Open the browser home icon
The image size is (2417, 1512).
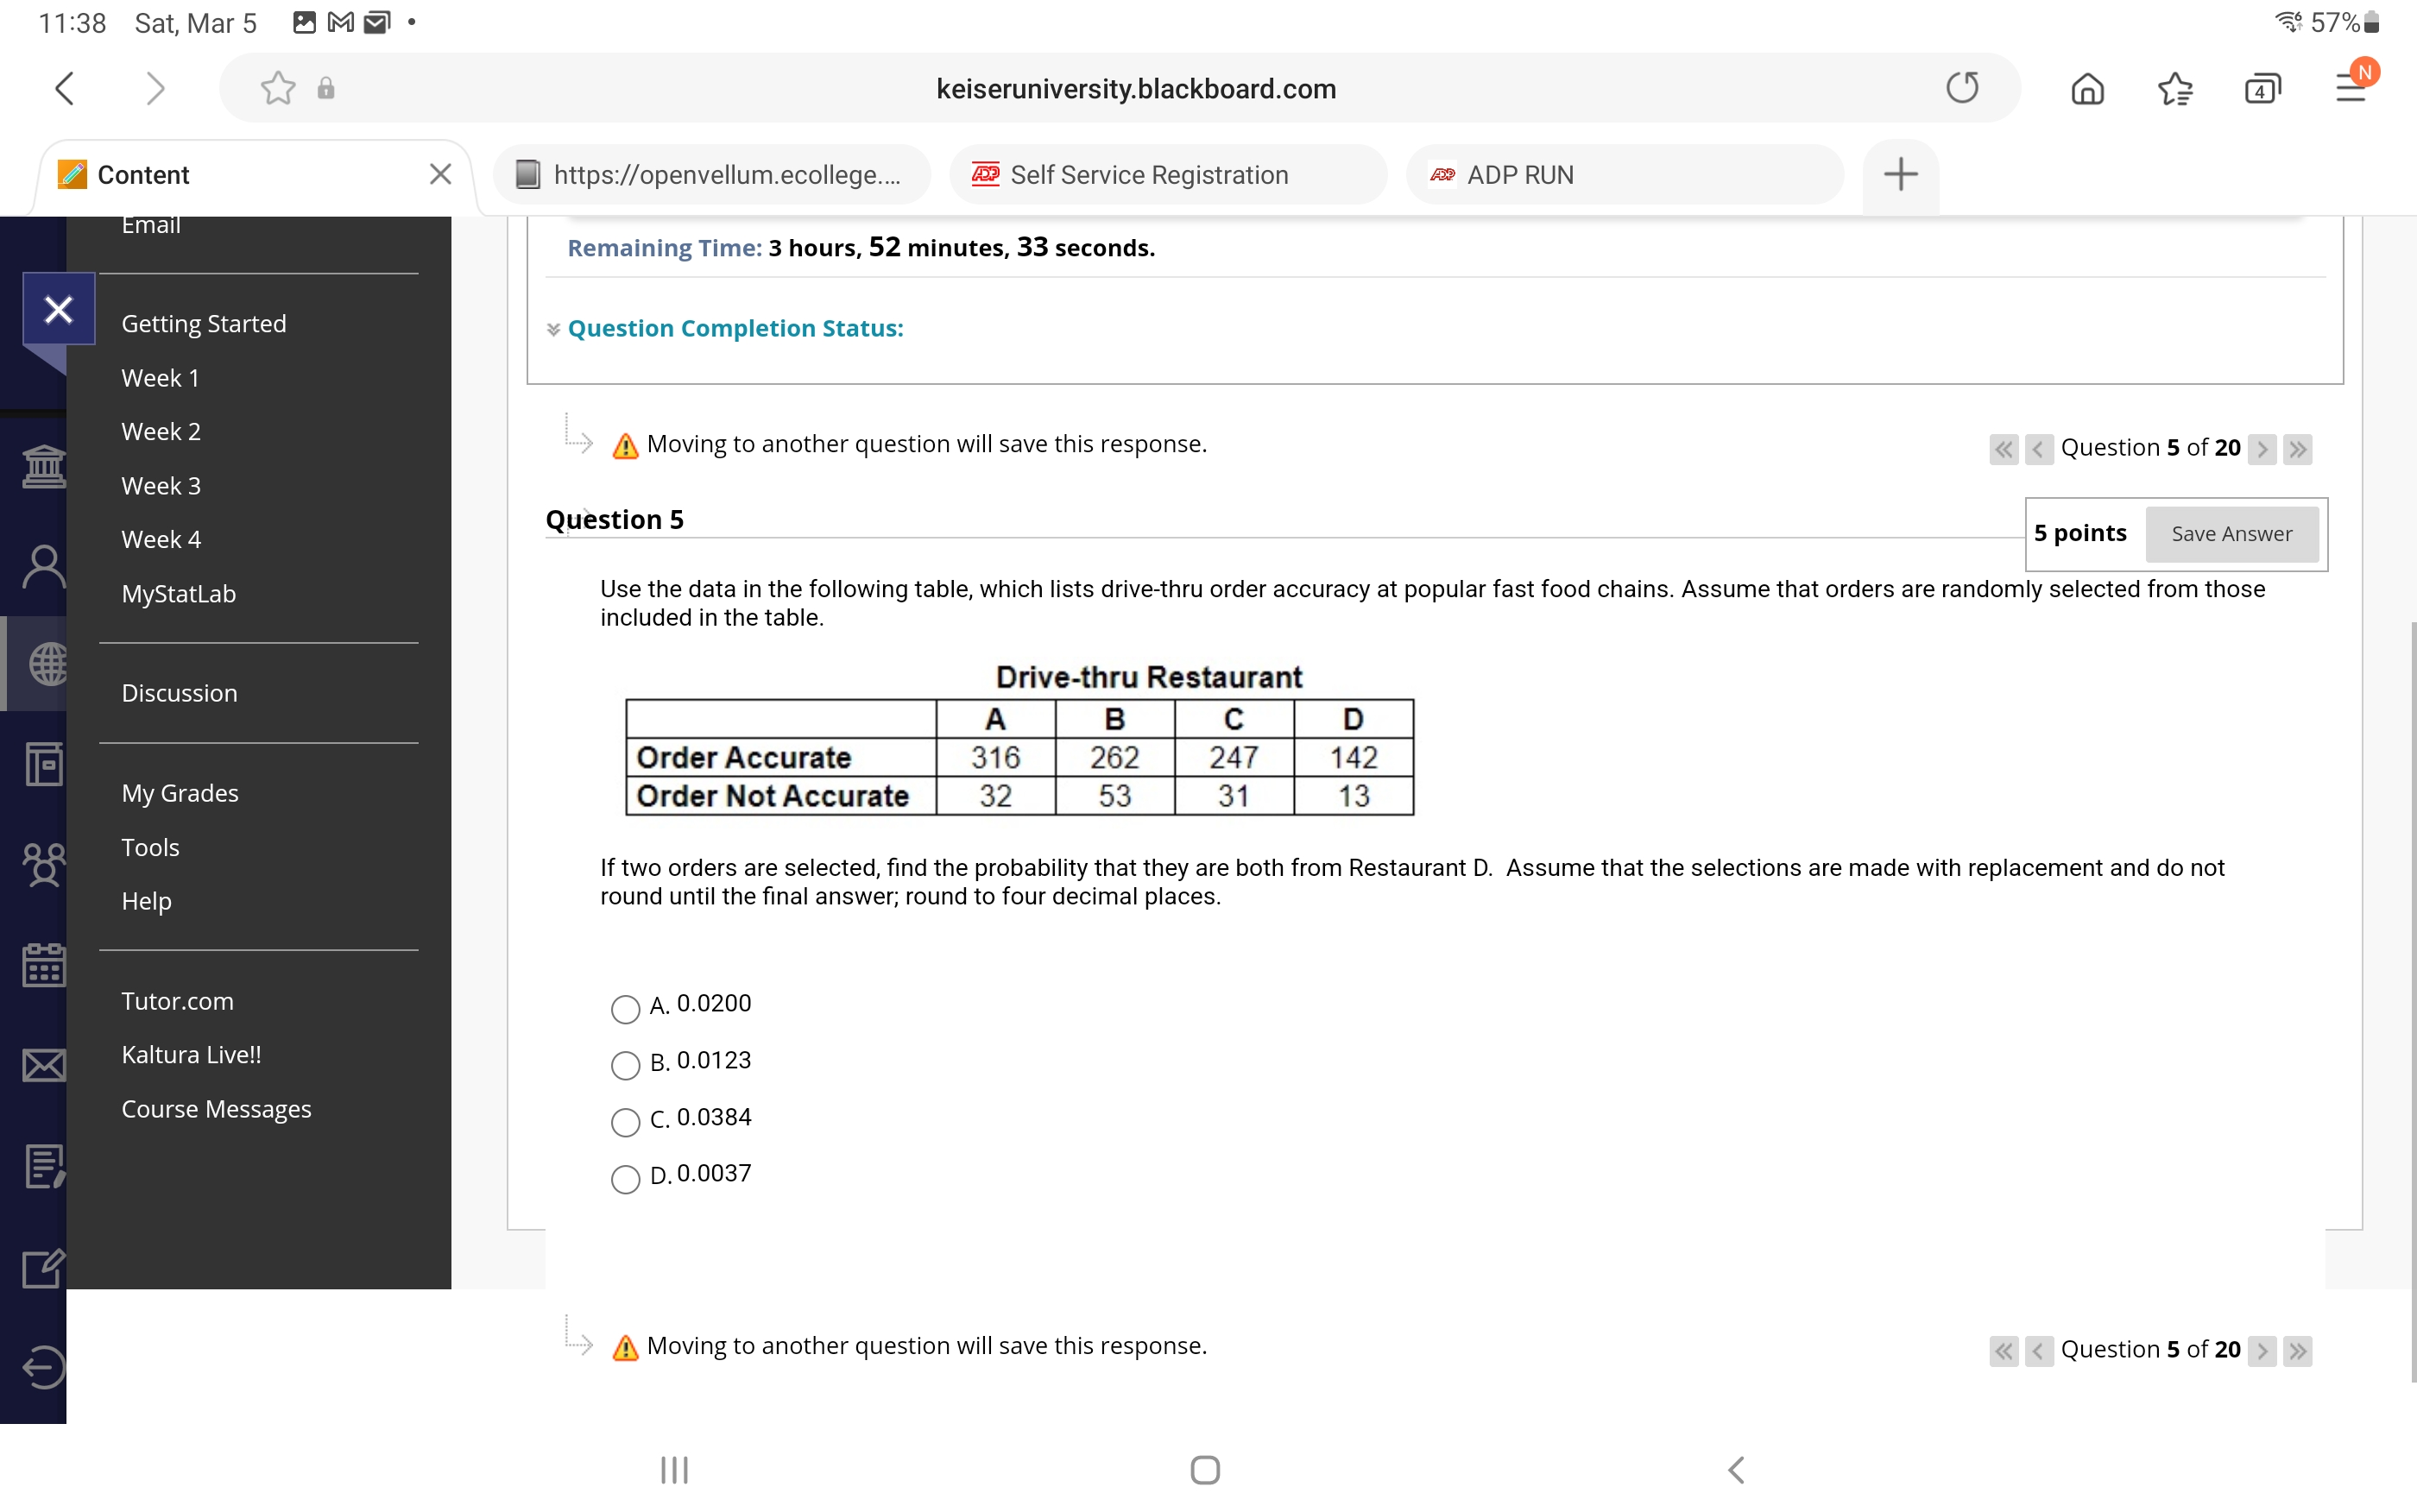(2087, 89)
